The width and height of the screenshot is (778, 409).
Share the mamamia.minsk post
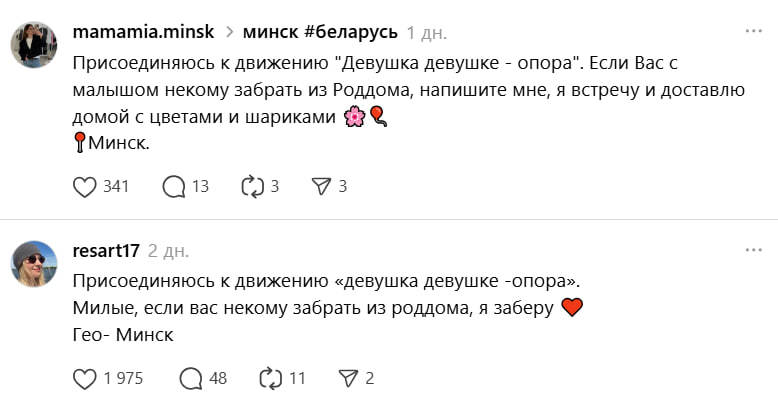click(321, 186)
